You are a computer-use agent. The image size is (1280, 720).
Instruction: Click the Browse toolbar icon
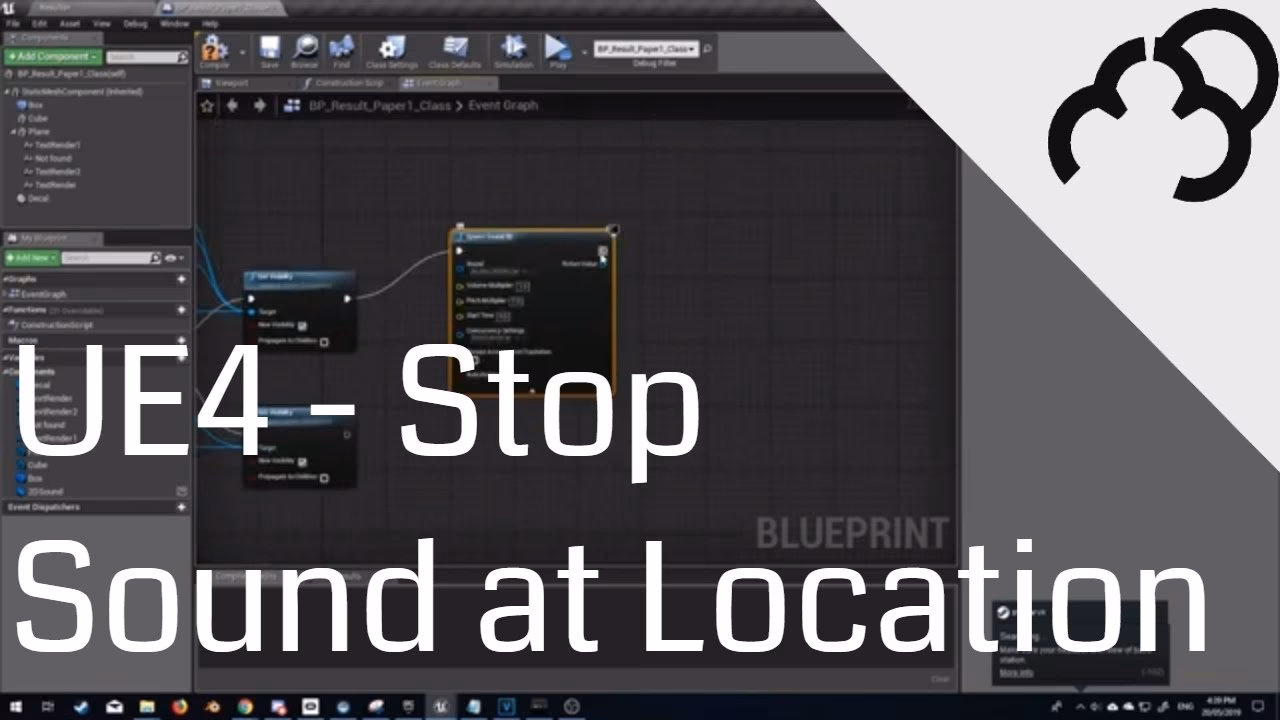click(305, 48)
